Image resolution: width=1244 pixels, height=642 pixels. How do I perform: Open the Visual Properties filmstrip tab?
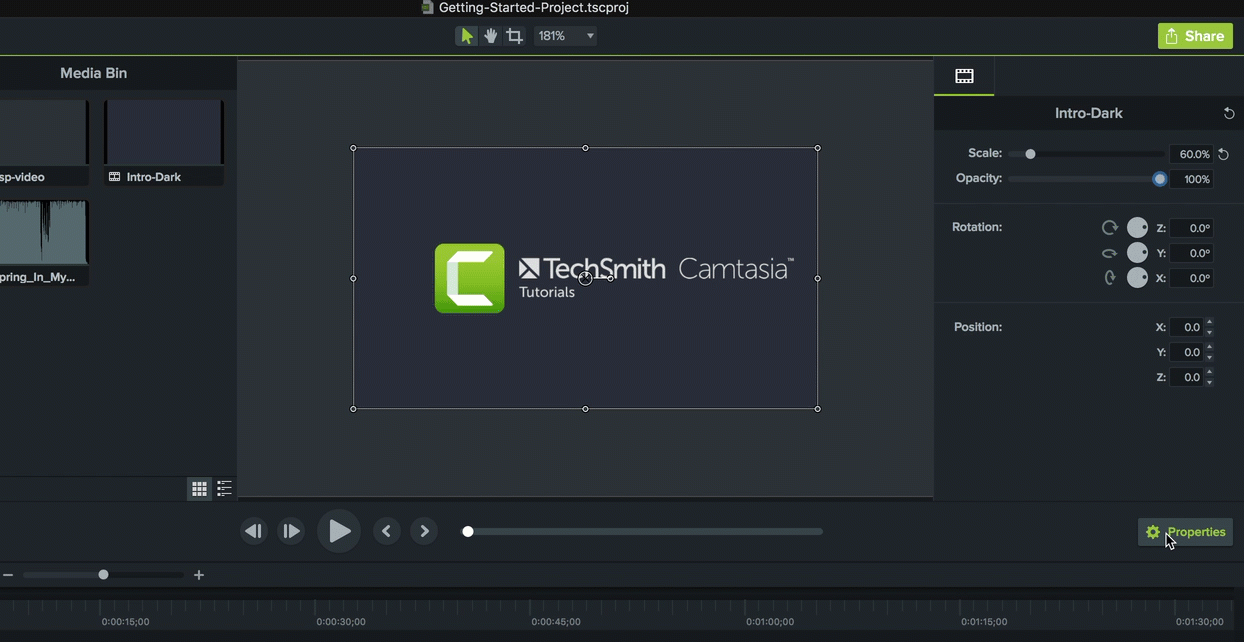[964, 76]
